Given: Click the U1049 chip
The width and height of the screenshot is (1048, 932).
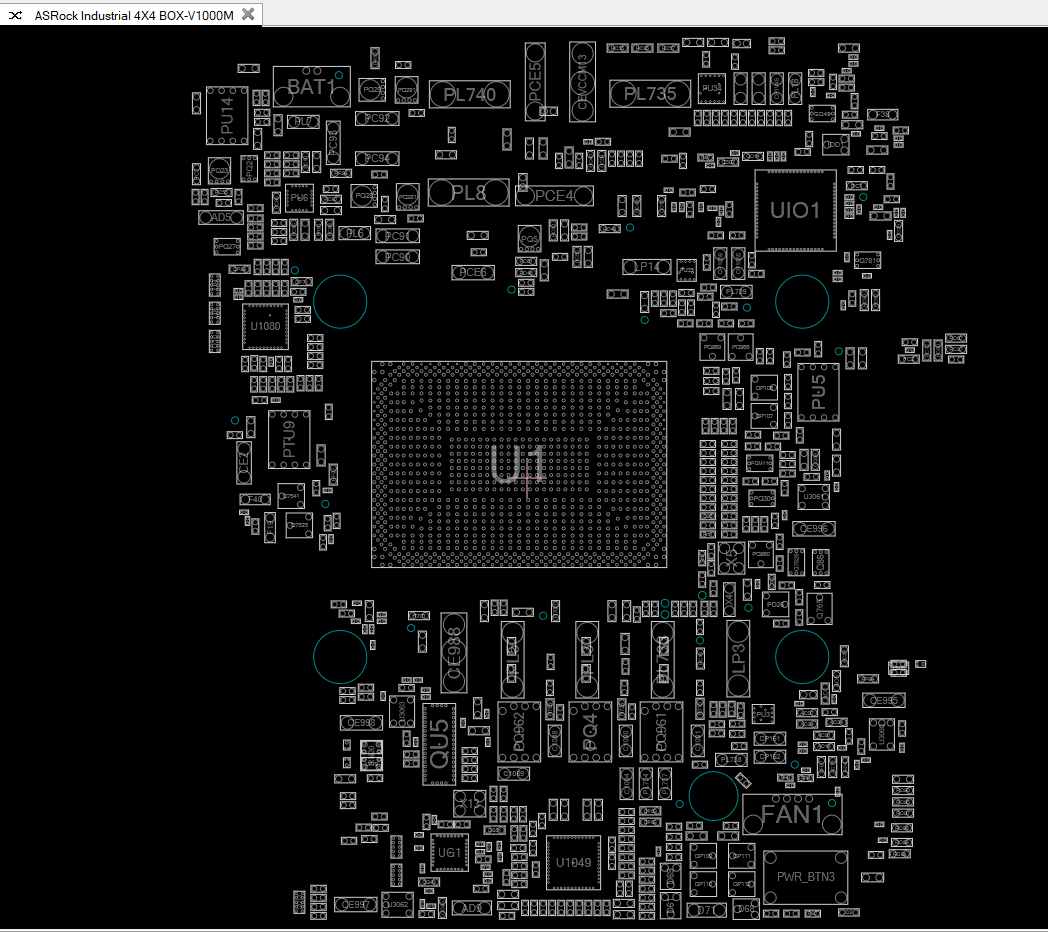Looking at the screenshot, I should [x=573, y=862].
